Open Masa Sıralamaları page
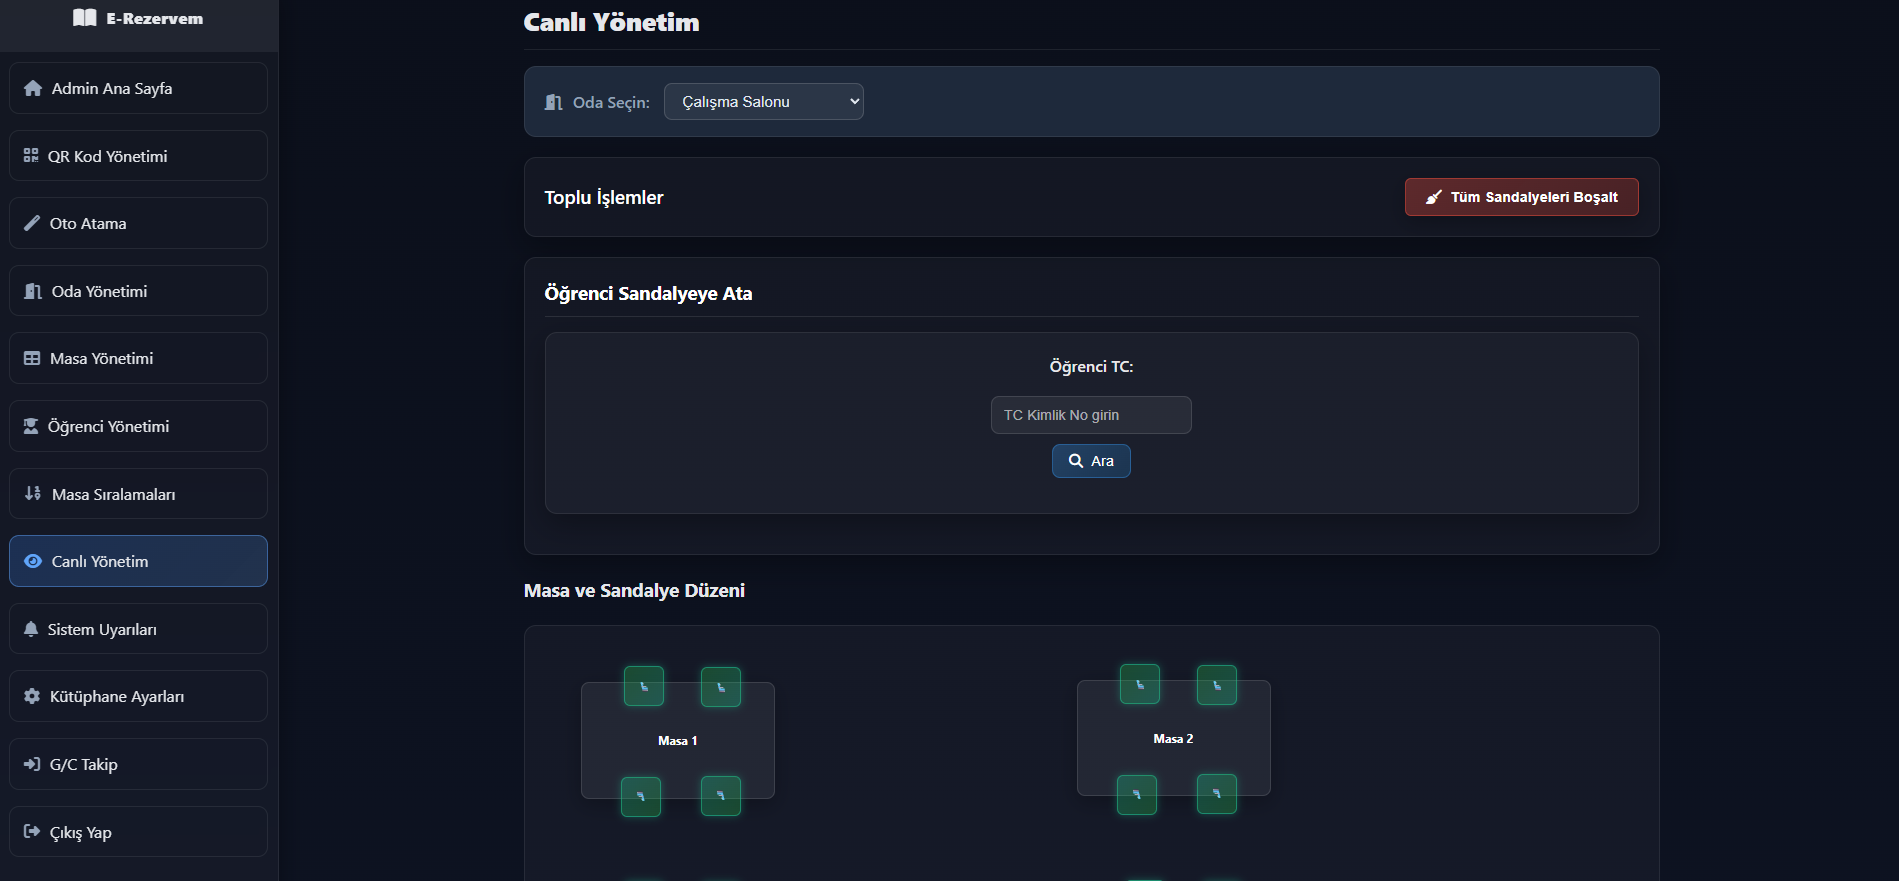Viewport: 1899px width, 881px height. click(138, 494)
